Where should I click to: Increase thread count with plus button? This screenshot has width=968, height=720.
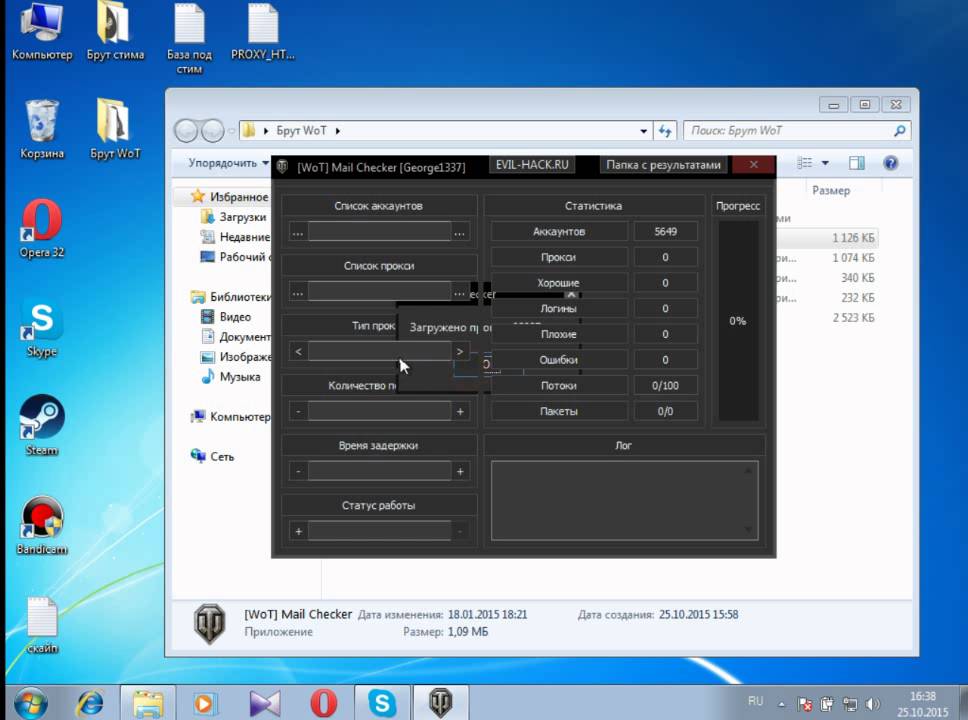[x=460, y=412]
